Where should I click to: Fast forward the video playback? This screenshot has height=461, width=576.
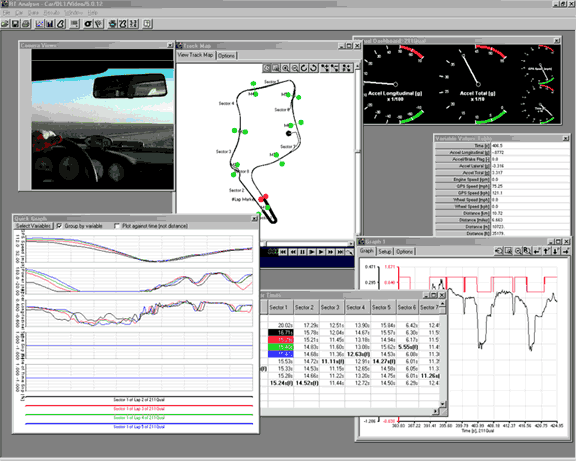[x=331, y=252]
